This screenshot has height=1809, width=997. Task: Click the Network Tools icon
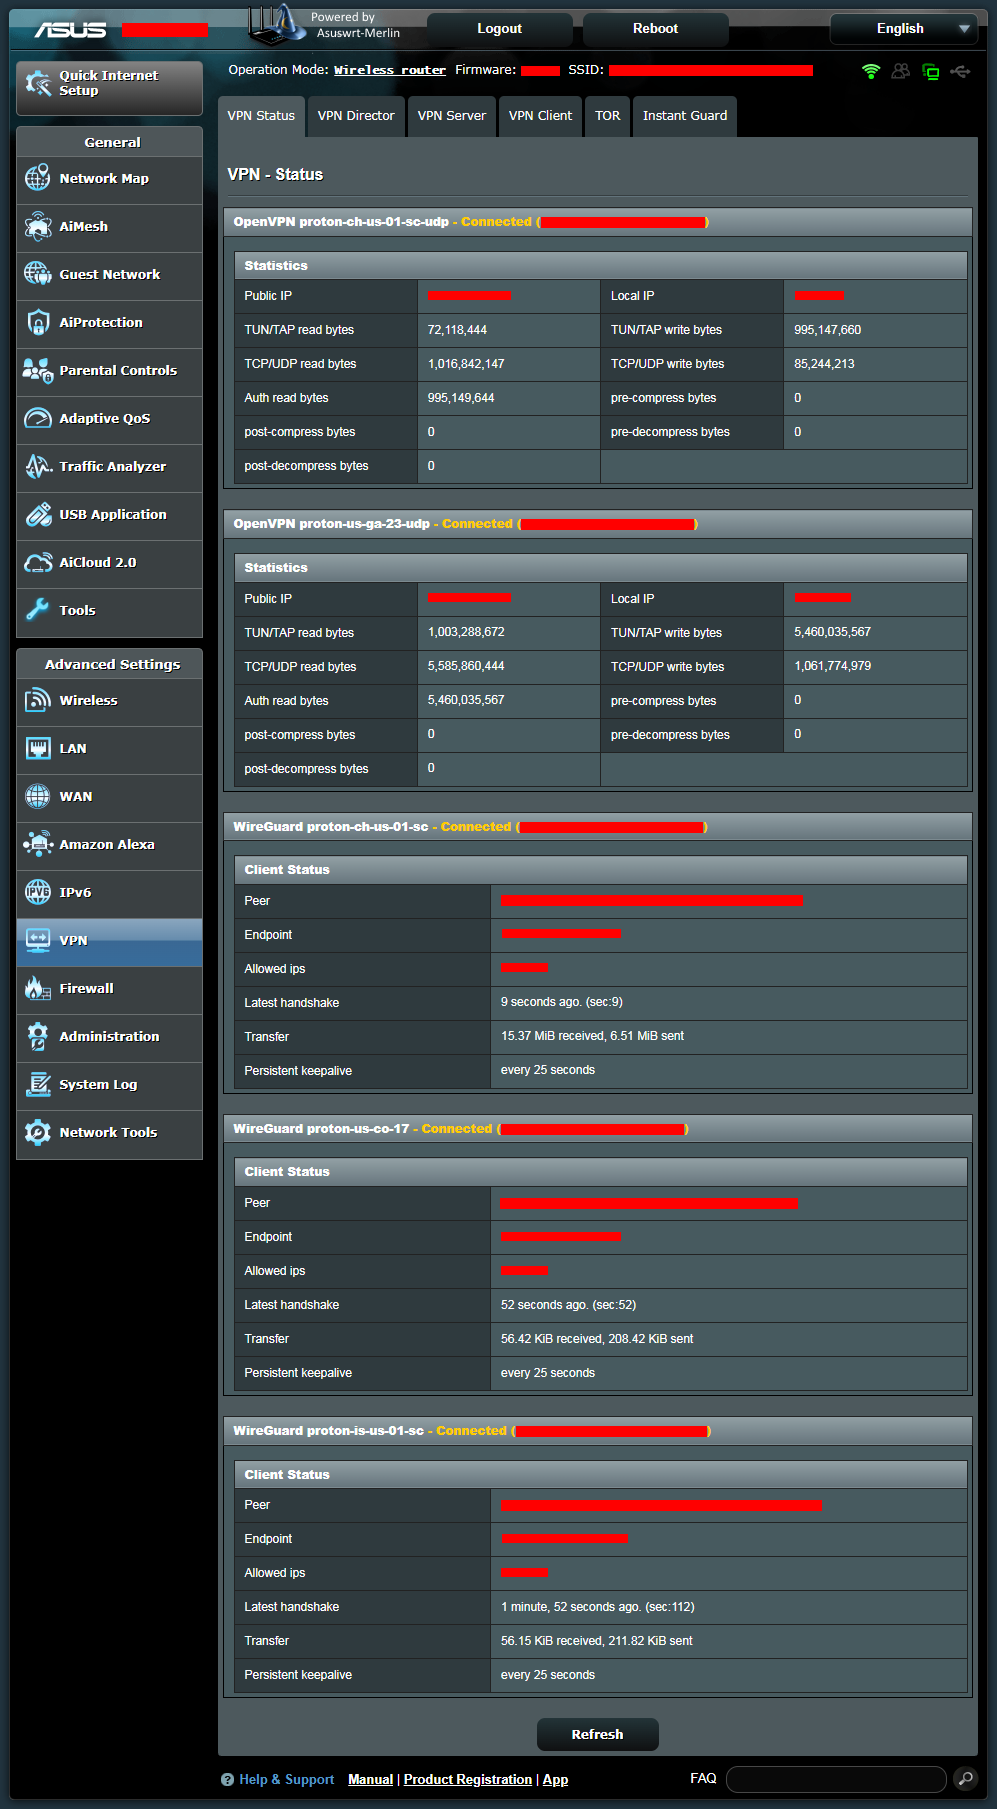38,1132
